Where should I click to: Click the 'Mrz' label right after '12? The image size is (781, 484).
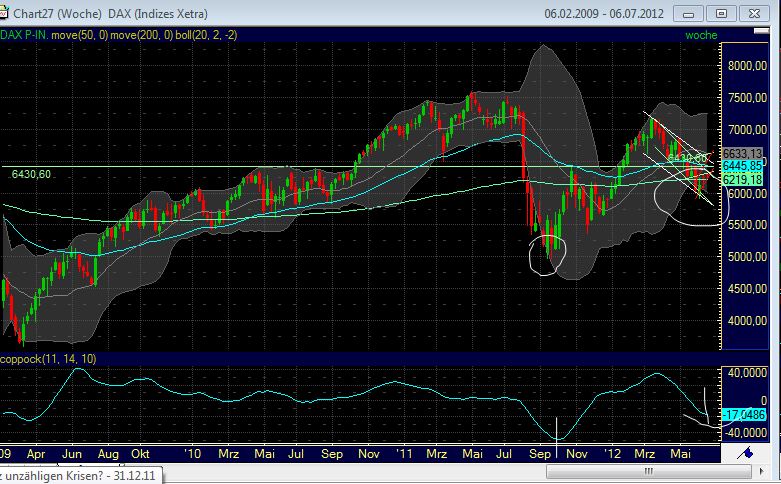(645, 454)
